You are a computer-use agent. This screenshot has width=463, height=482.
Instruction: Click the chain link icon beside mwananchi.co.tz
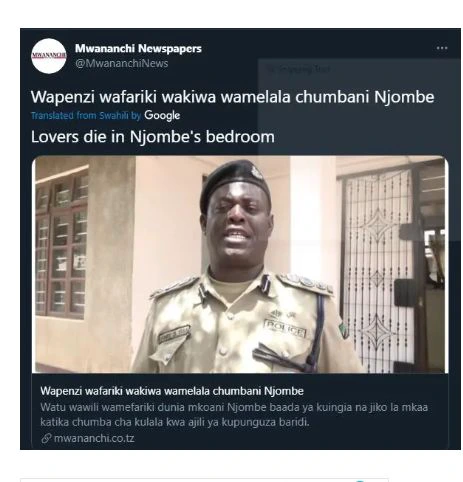[x=46, y=438]
